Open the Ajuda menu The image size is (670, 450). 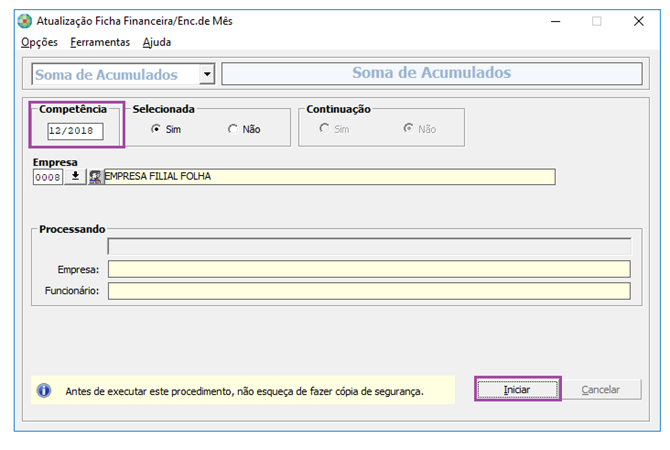click(x=157, y=42)
